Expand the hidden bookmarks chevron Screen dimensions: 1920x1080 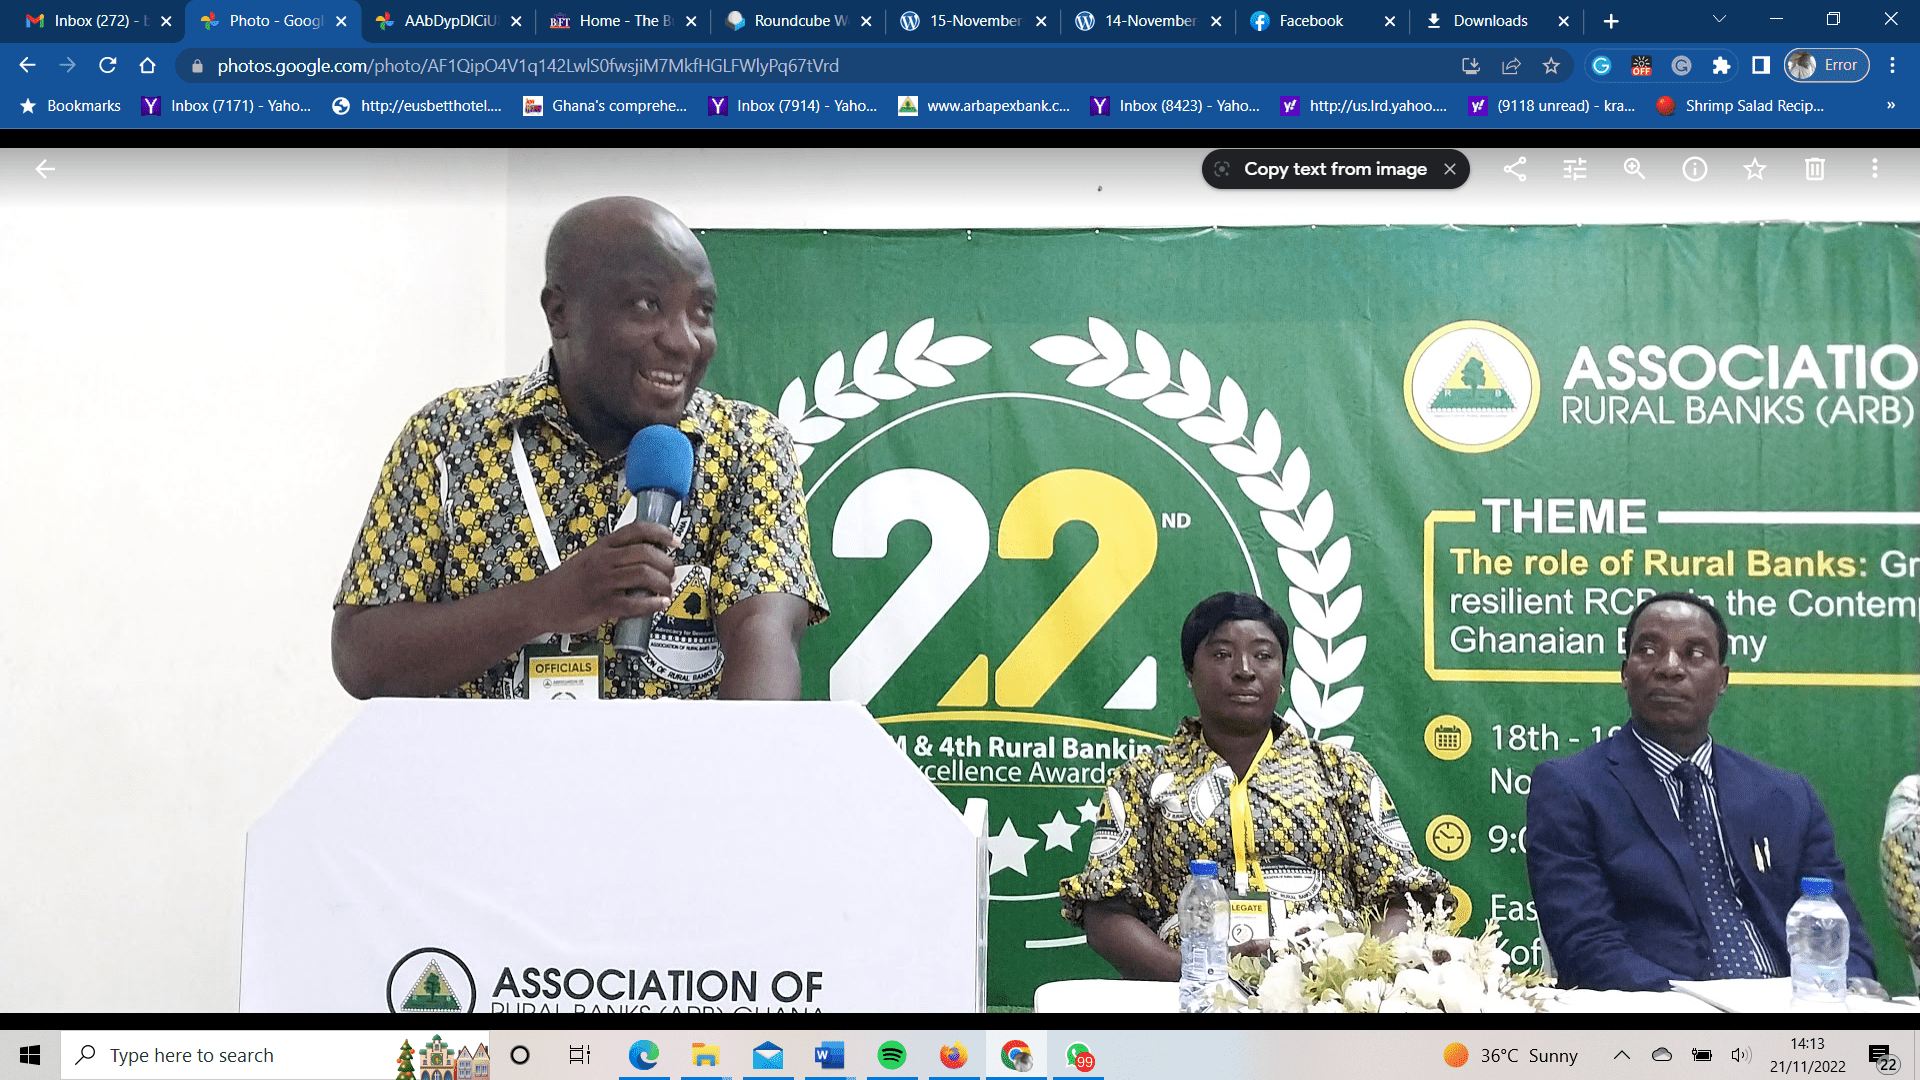coord(1891,106)
